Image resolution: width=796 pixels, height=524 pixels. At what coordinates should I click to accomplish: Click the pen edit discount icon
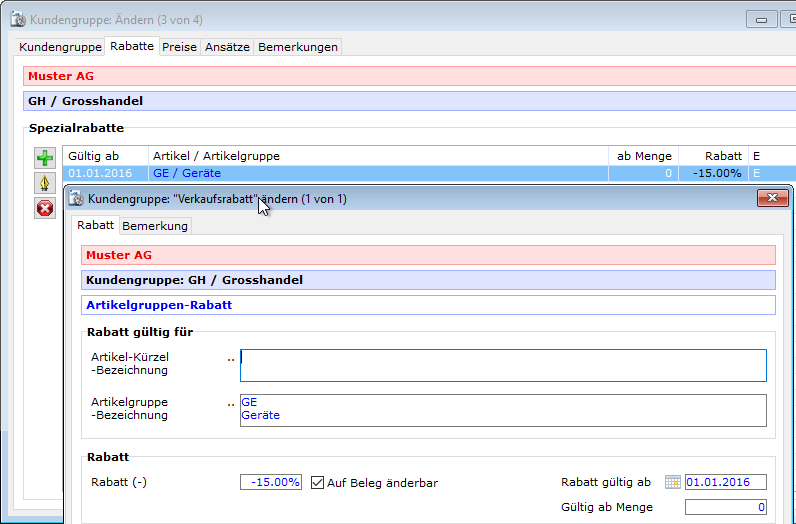(x=45, y=183)
